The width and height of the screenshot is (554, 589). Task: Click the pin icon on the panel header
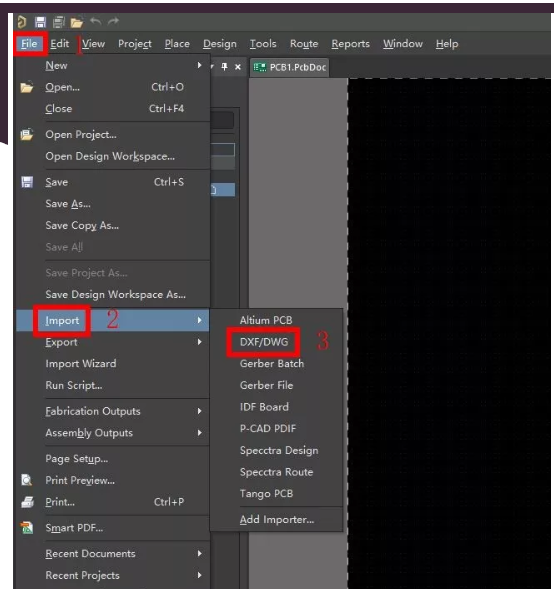[x=225, y=67]
